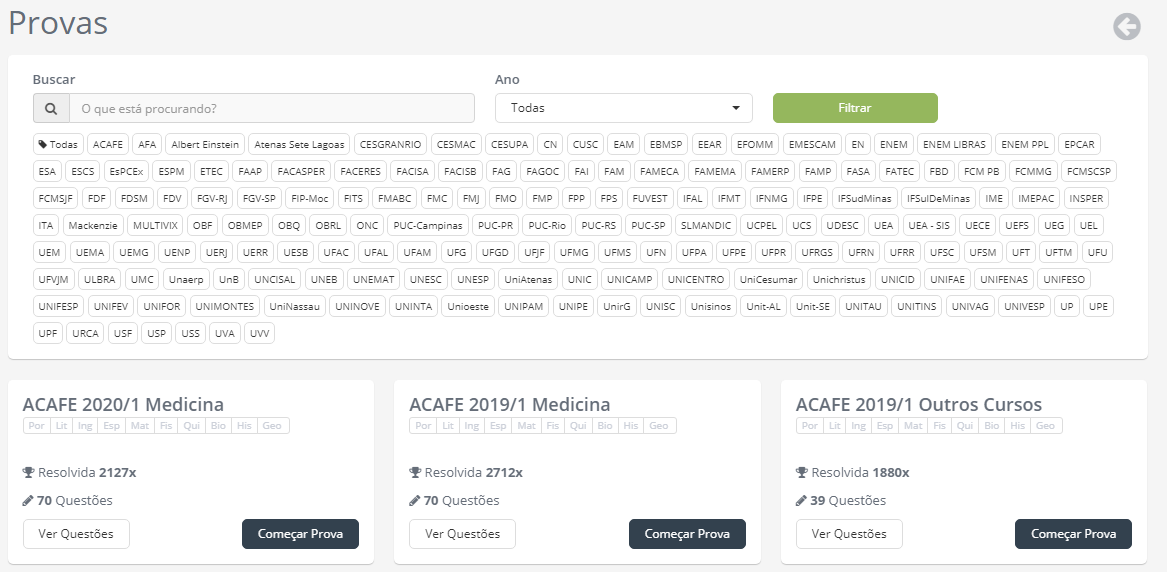Click the back arrow icon
The width and height of the screenshot is (1167, 572).
1127,27
